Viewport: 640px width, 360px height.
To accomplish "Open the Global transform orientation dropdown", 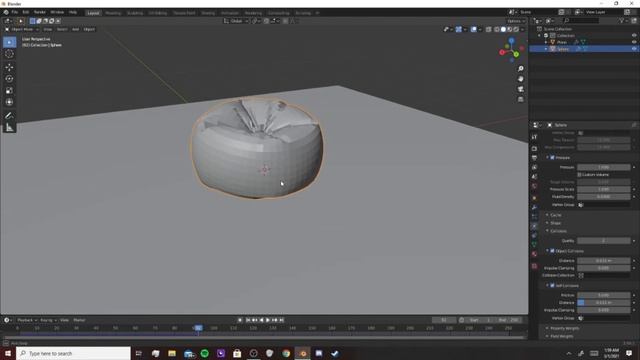I will click(236, 21).
